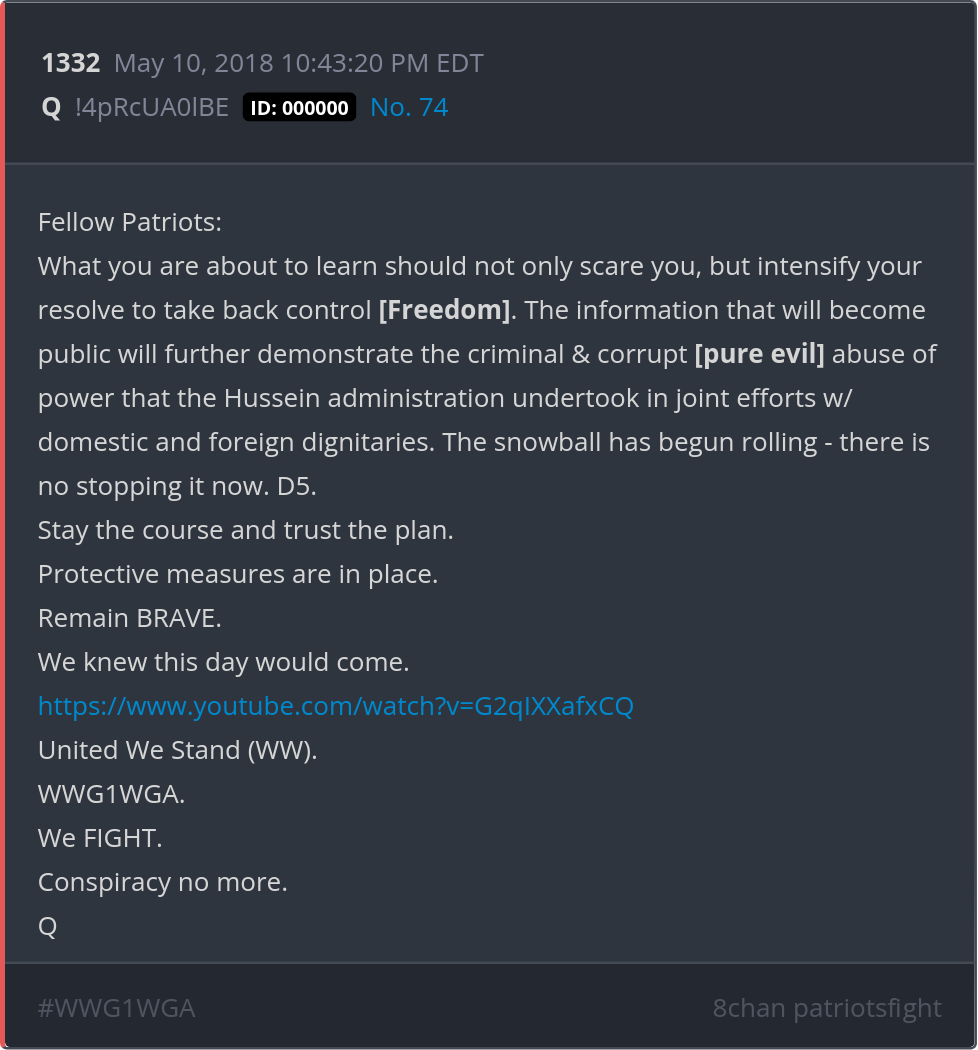
Task: Click the "Conspiracy no more." line
Action: (x=163, y=882)
